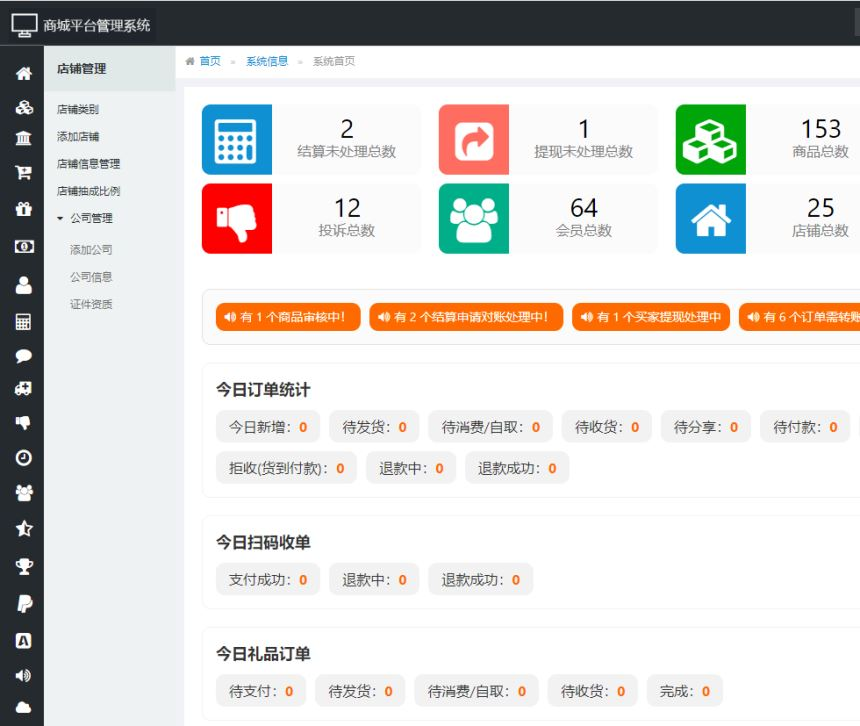Image resolution: width=860 pixels, height=726 pixels.
Task: Click the green boxes product tile icon
Action: 711,139
